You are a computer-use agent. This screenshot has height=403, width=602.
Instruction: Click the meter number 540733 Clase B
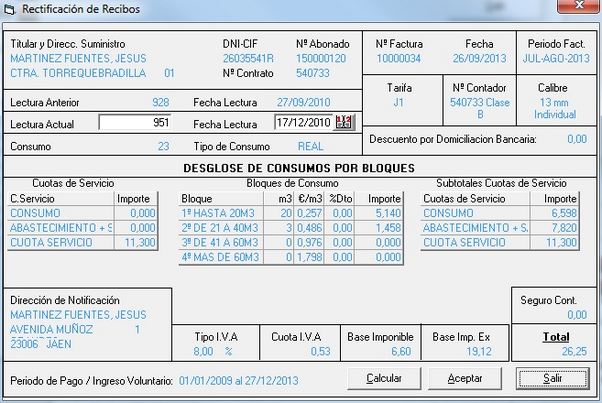[480, 108]
